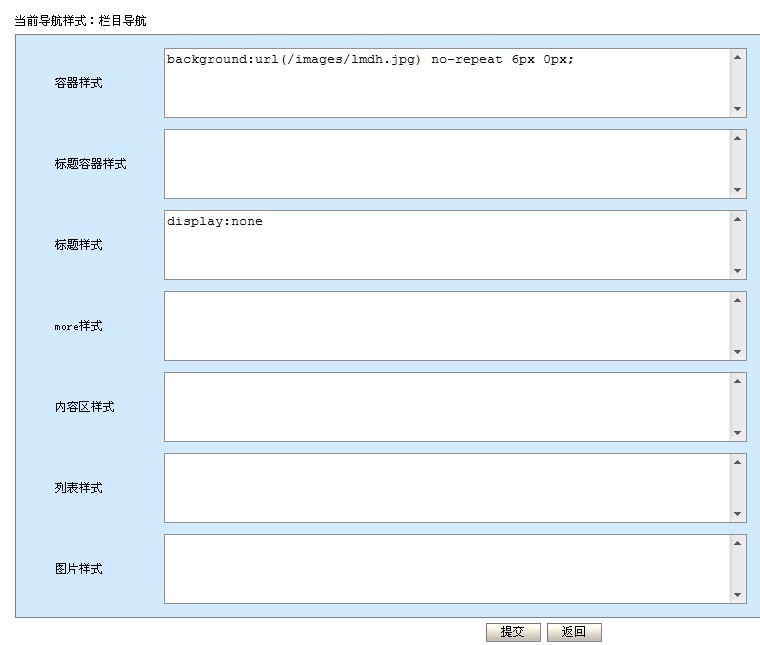Click the 返回 back button

click(x=574, y=632)
